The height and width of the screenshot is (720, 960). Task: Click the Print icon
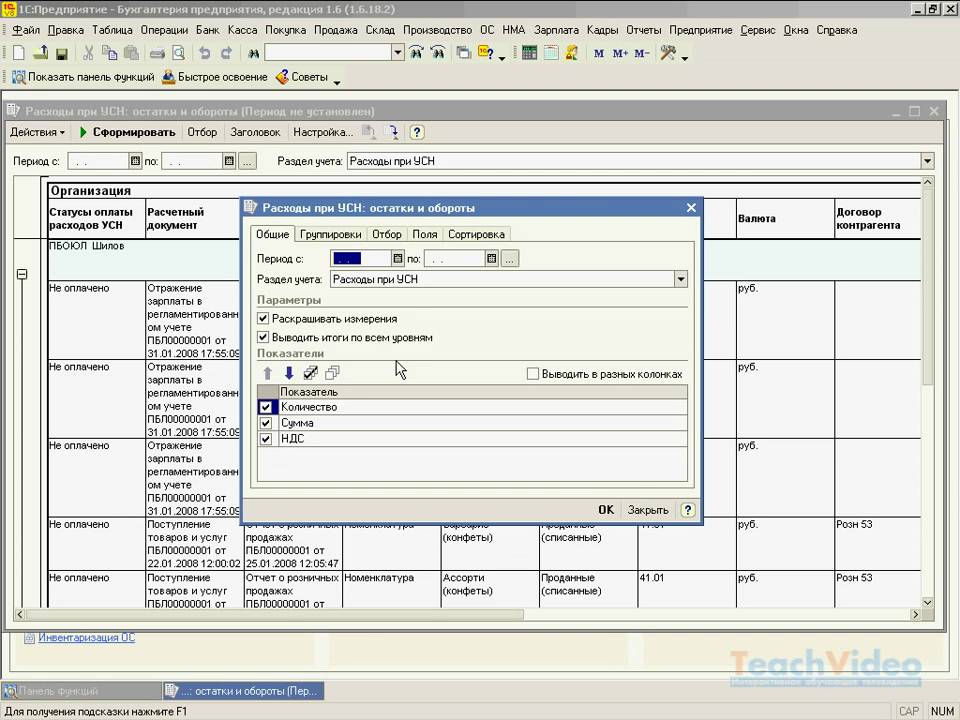click(157, 54)
